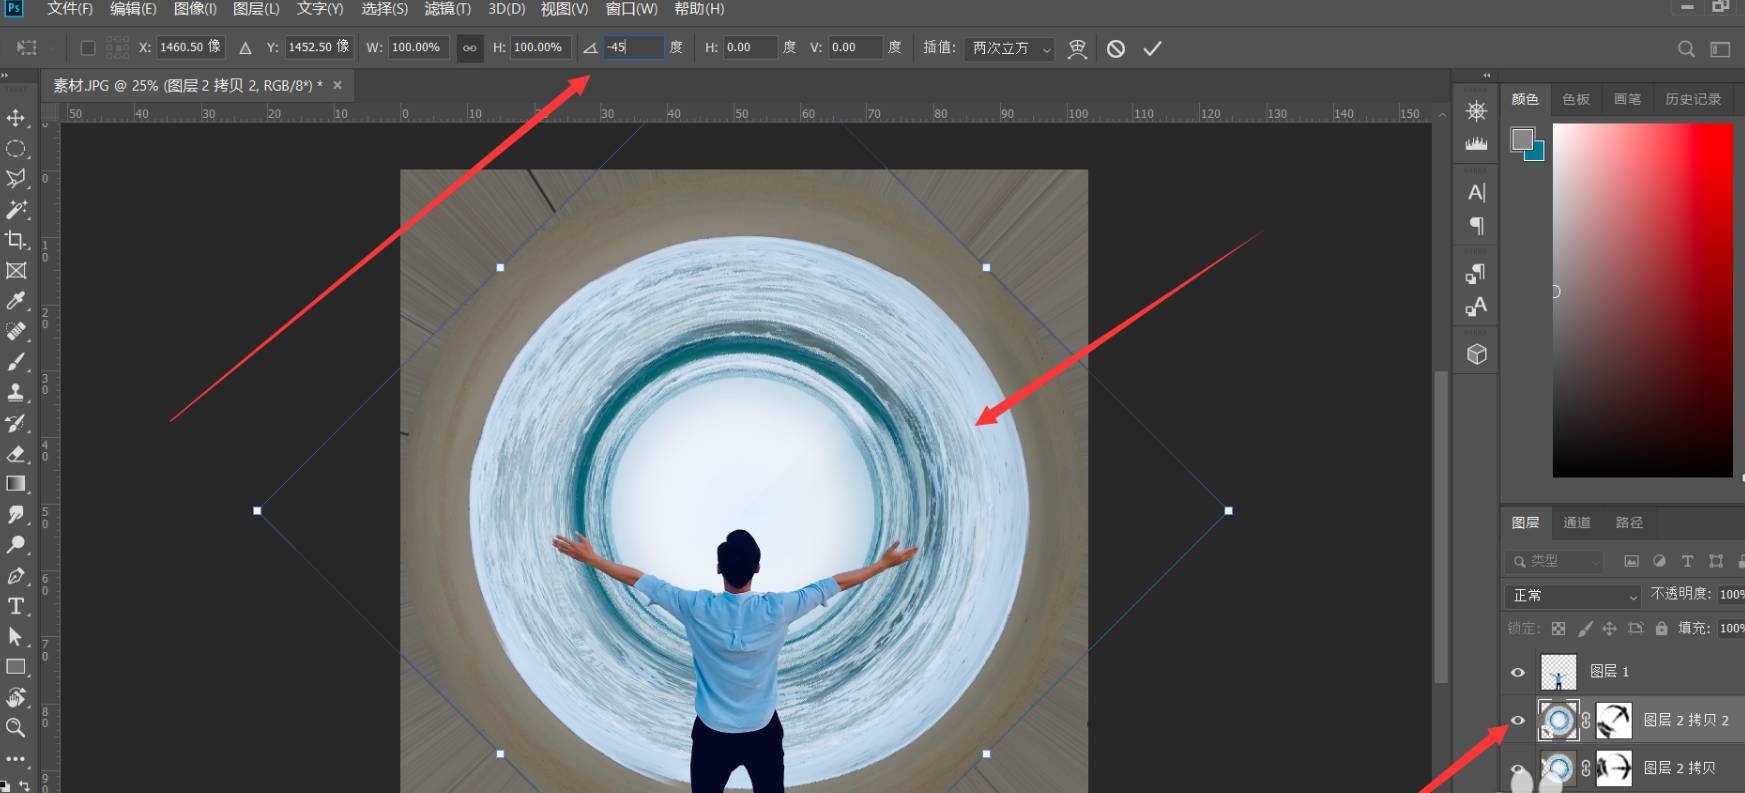Click the rotation angle input field
Screen dimensions: 1745x793
(x=632, y=47)
